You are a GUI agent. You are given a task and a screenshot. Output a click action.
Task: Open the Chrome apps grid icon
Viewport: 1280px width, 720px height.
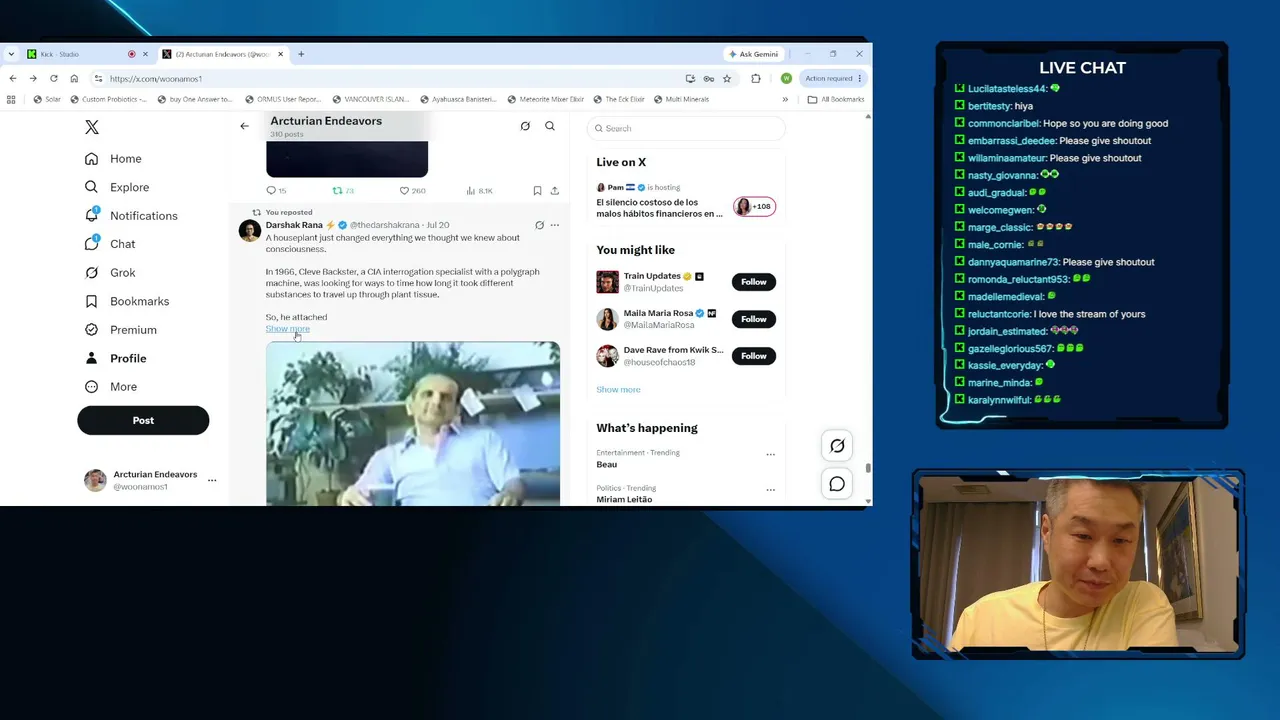(x=11, y=99)
